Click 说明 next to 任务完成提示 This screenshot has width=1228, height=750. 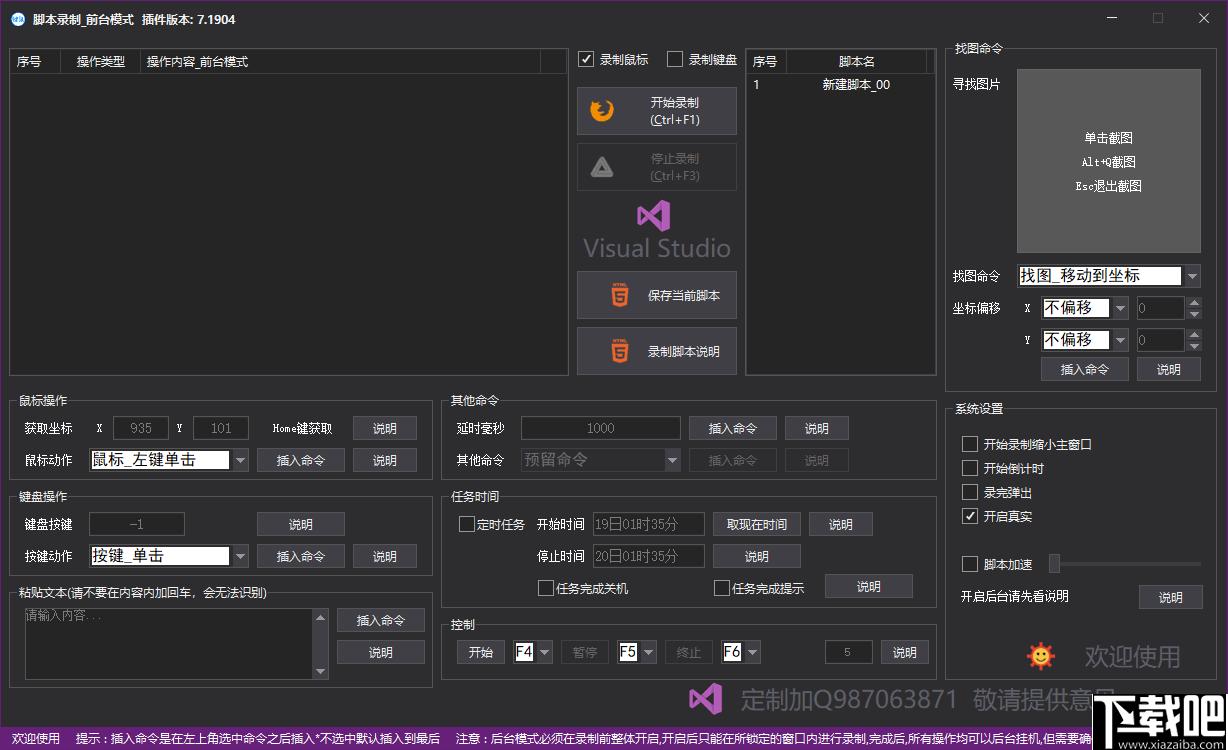869,586
